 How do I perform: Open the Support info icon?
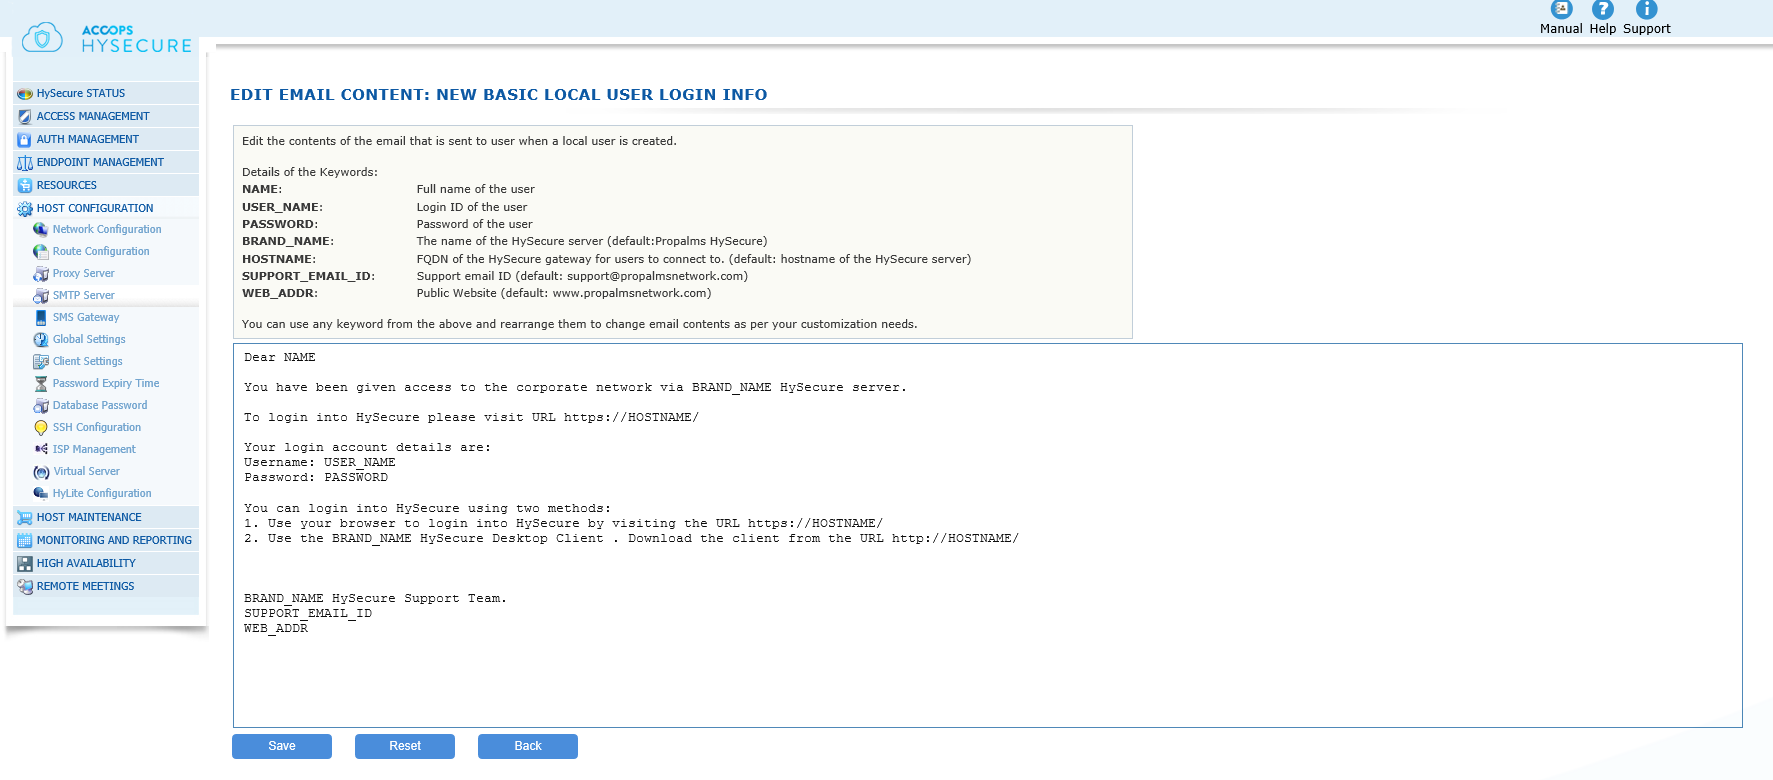tap(1646, 9)
